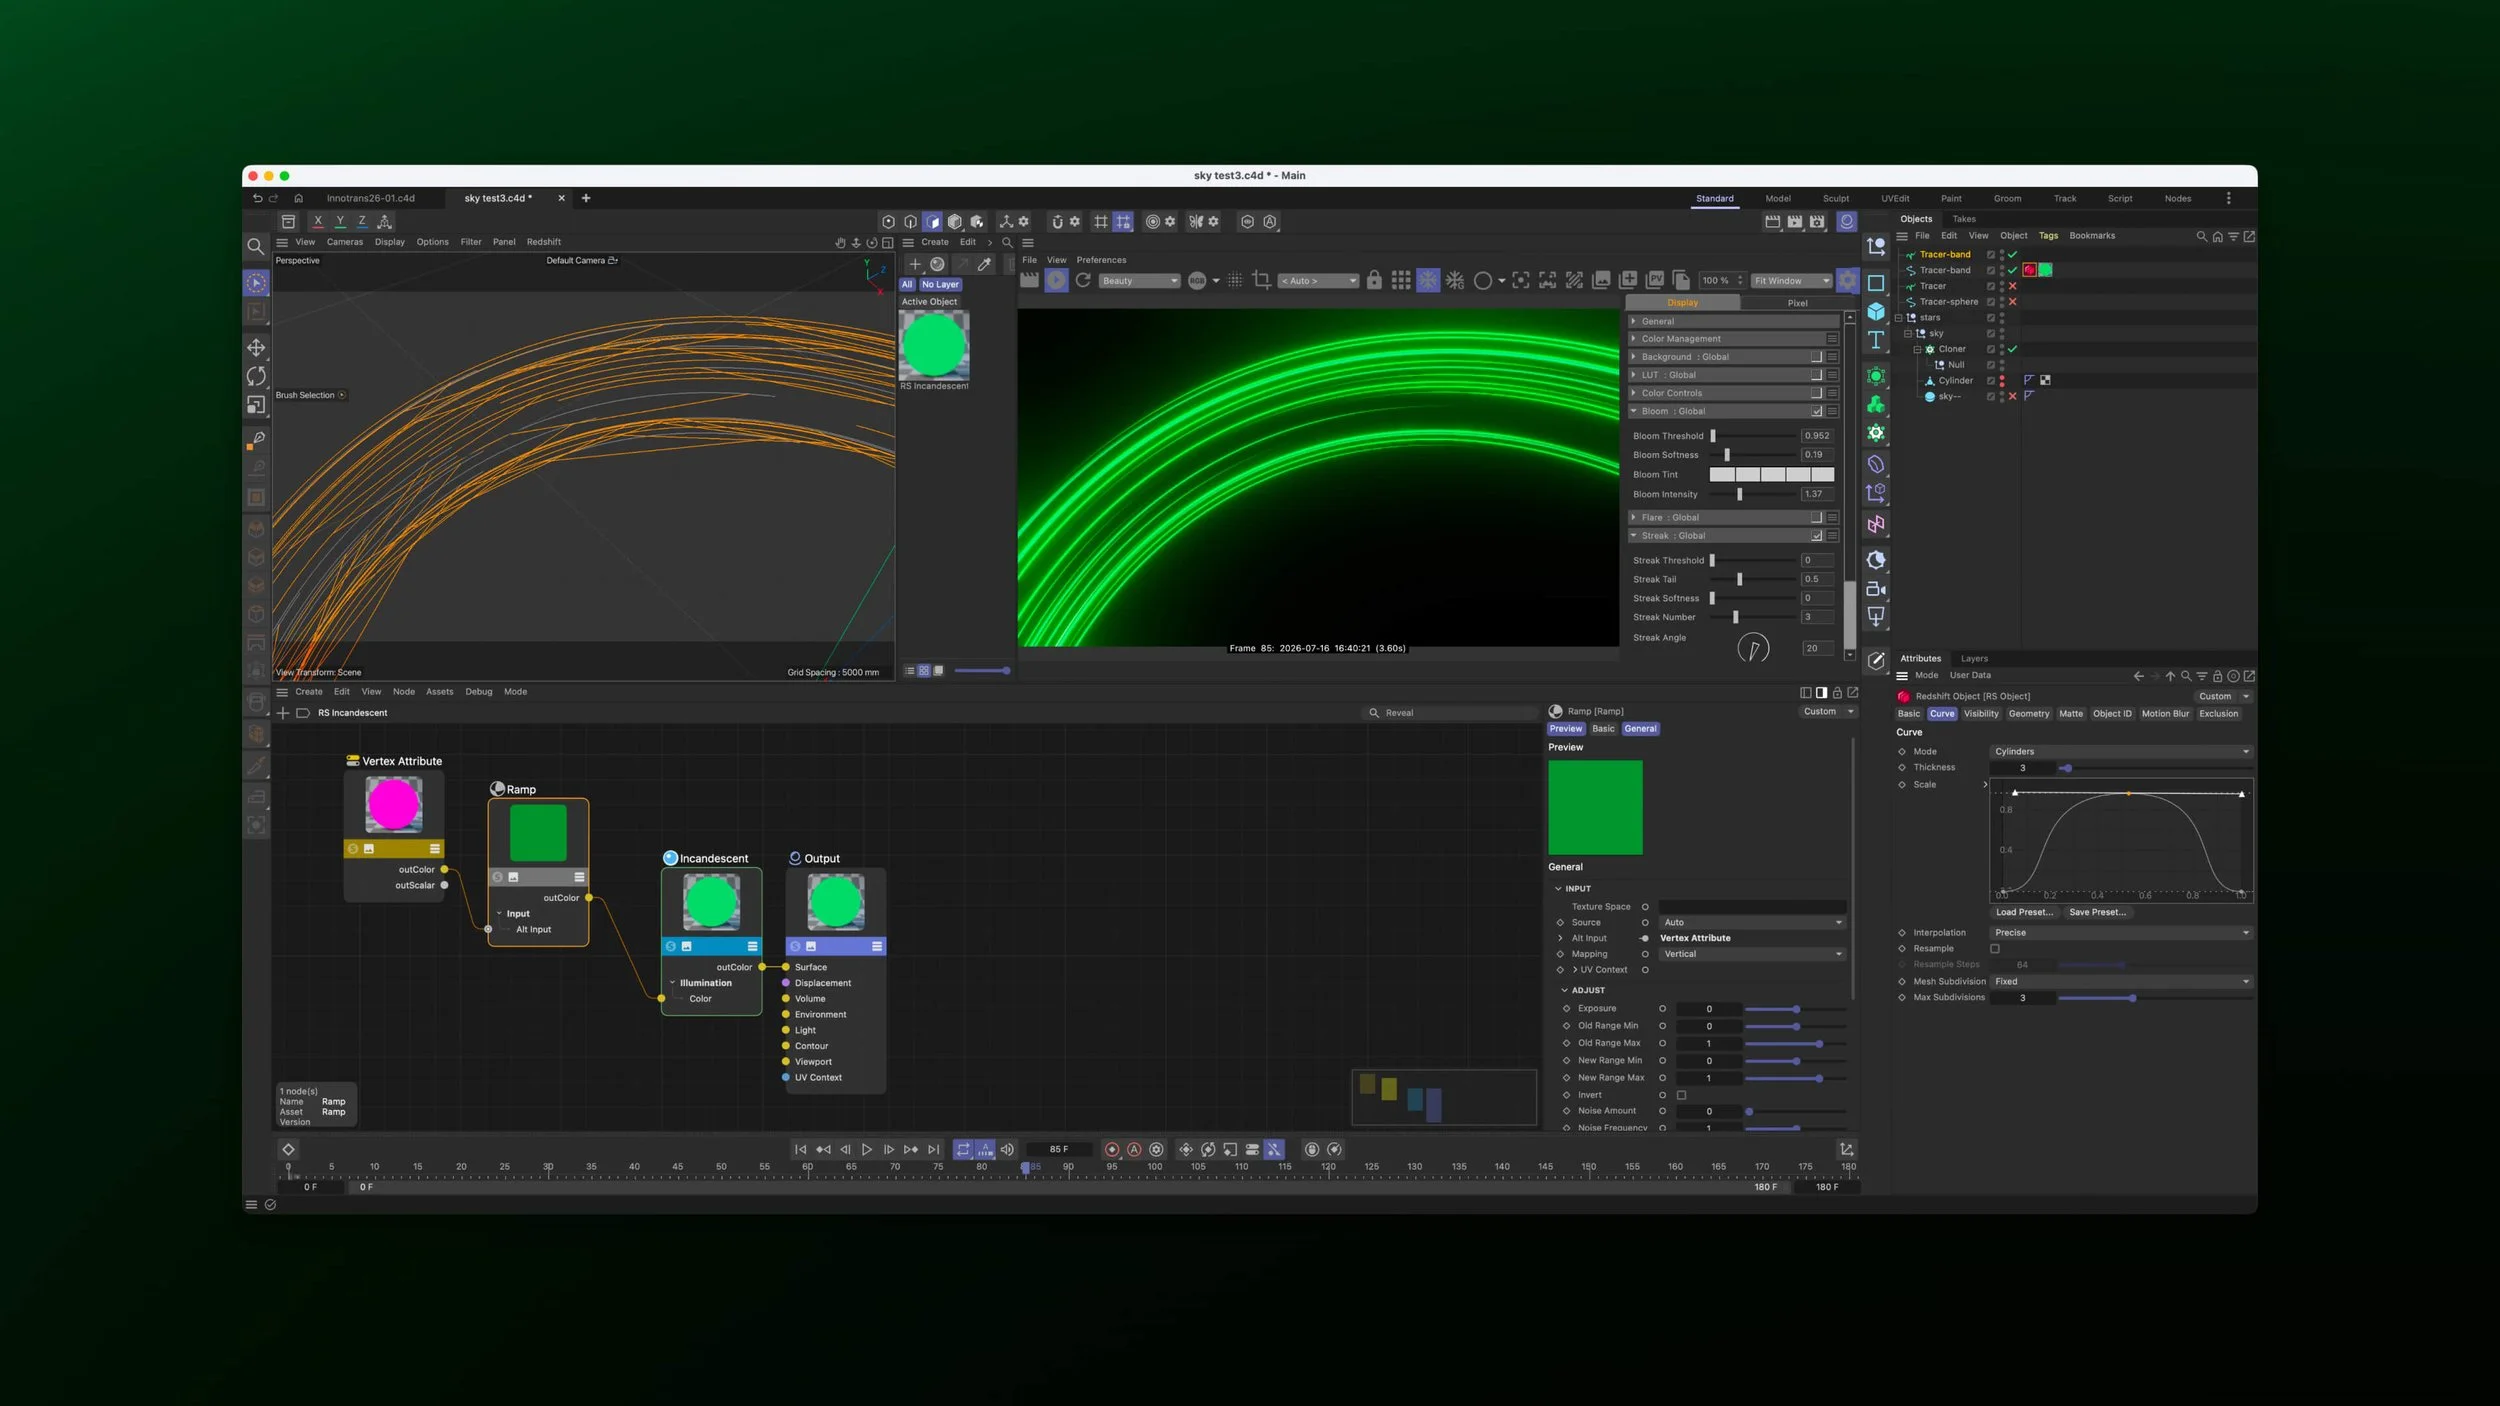Go to the end of the timeline
The image size is (2500, 1406).
[x=933, y=1150]
